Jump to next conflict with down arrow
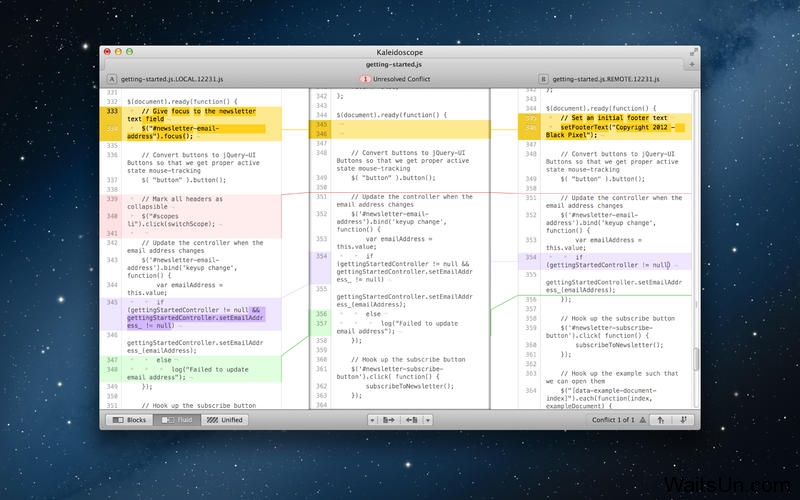The image size is (800, 500). tap(683, 420)
